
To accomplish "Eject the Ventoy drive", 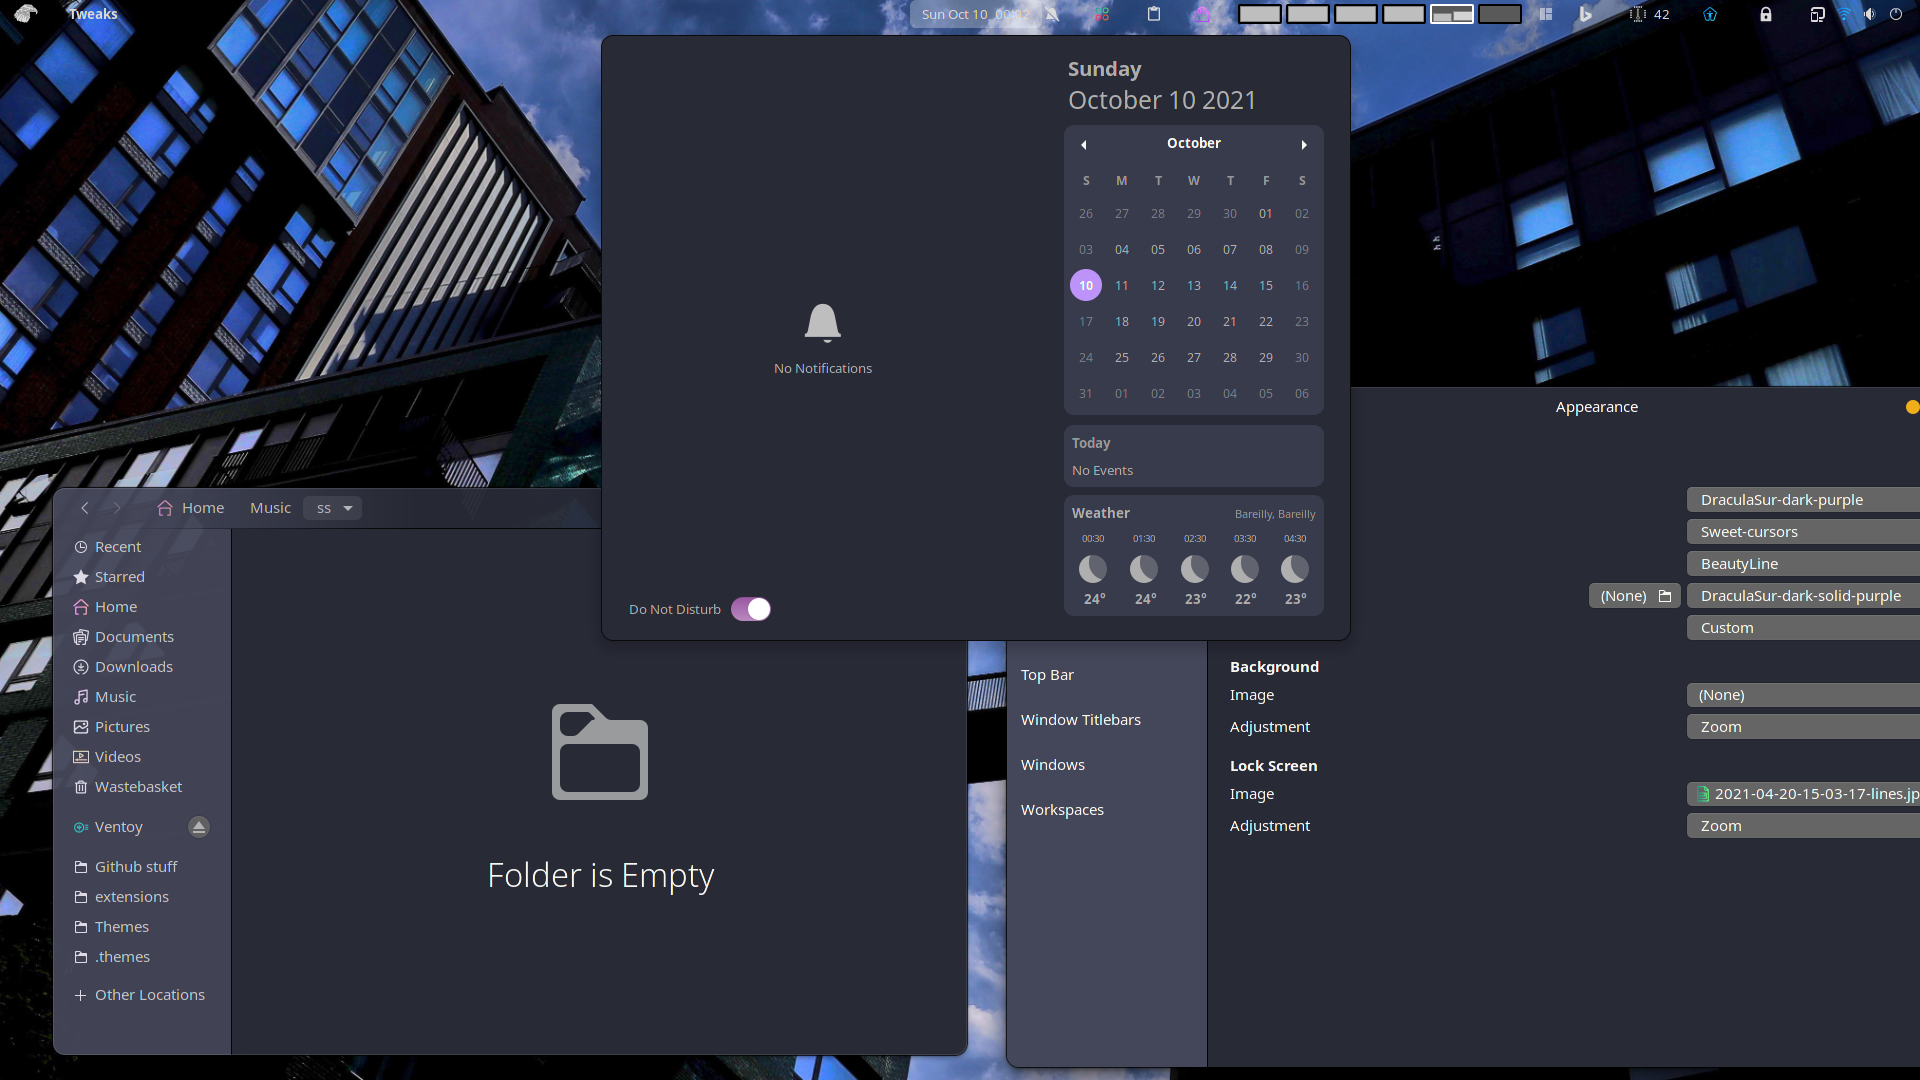I will [199, 827].
